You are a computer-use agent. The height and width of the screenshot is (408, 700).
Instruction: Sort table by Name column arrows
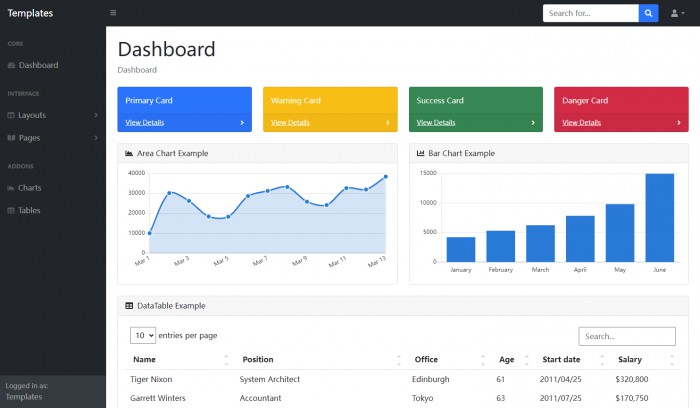click(226, 360)
